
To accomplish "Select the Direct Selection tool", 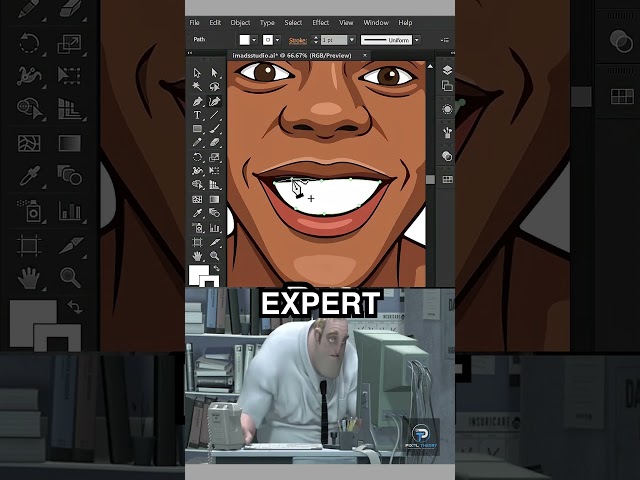I will click(214, 73).
